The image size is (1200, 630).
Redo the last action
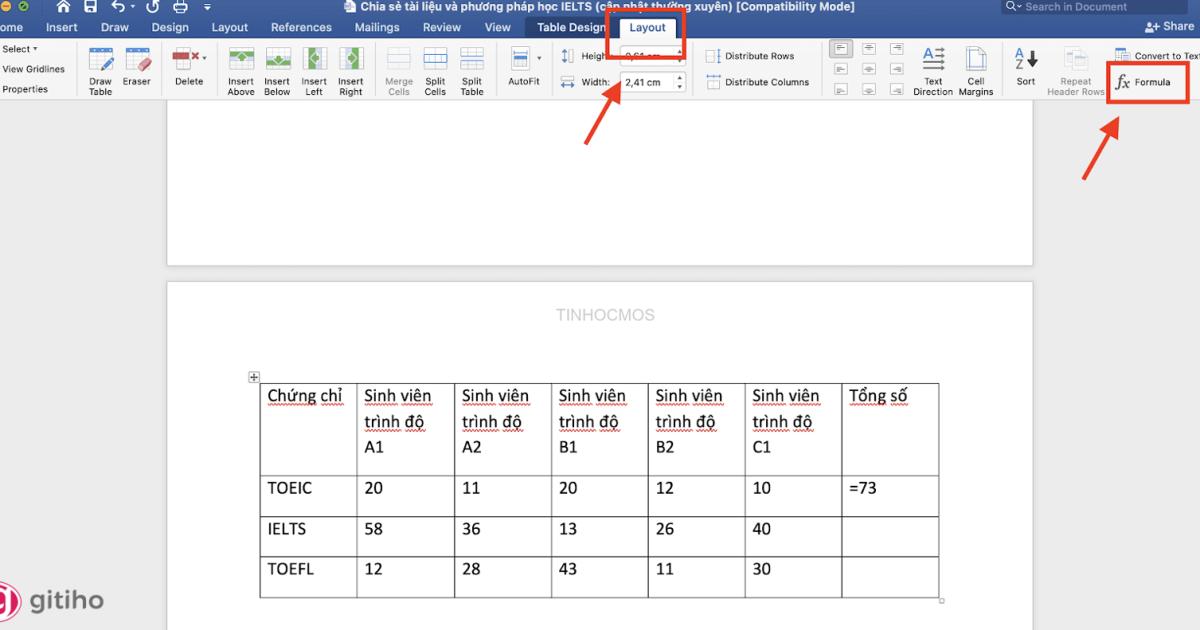point(153,7)
